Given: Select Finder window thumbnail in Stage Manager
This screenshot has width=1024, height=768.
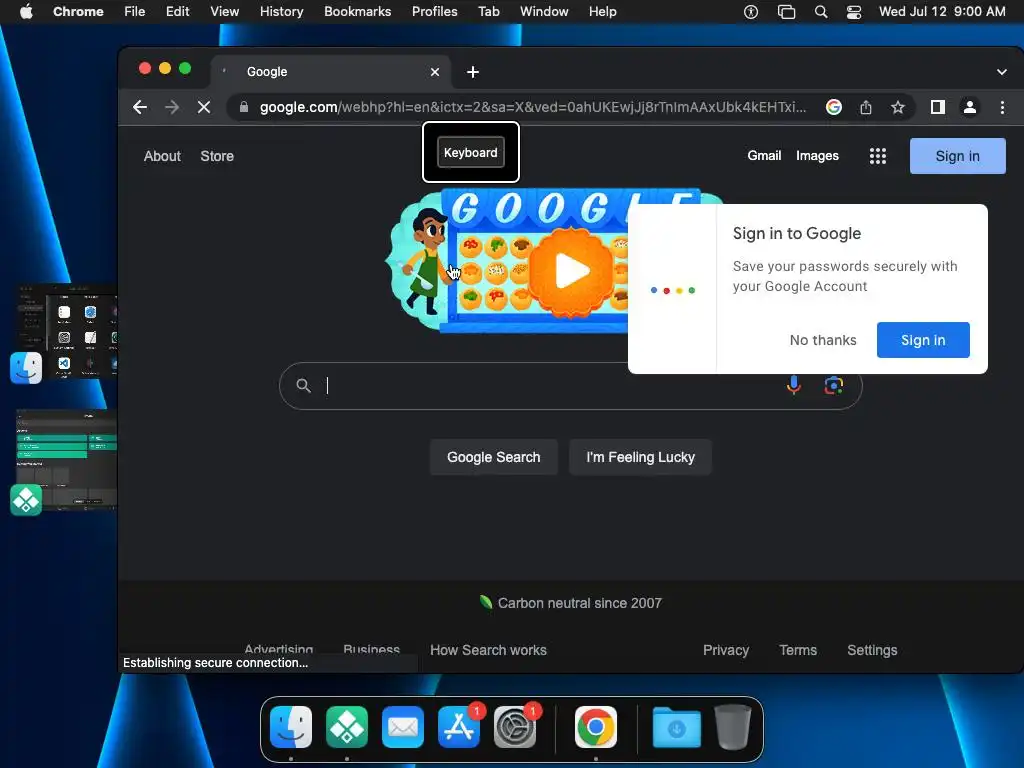Looking at the screenshot, I should click(x=67, y=331).
